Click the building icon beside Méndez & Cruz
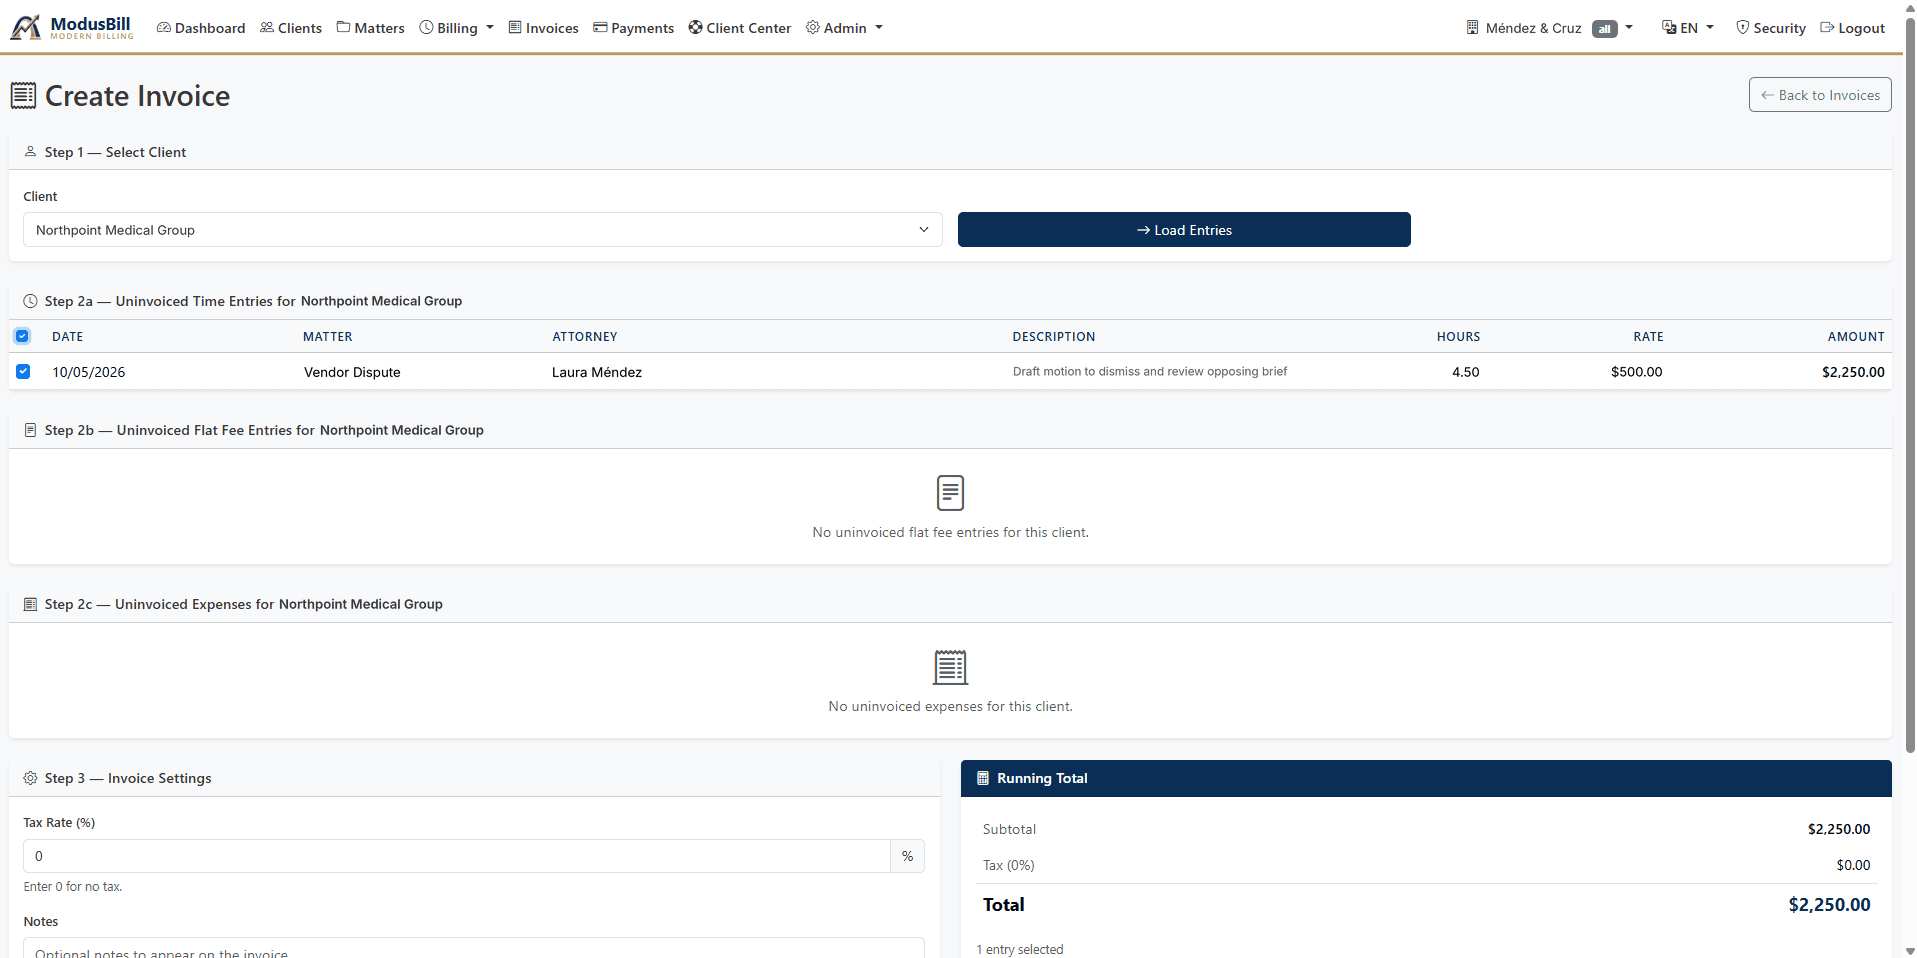This screenshot has height=958, width=1917. (x=1472, y=28)
